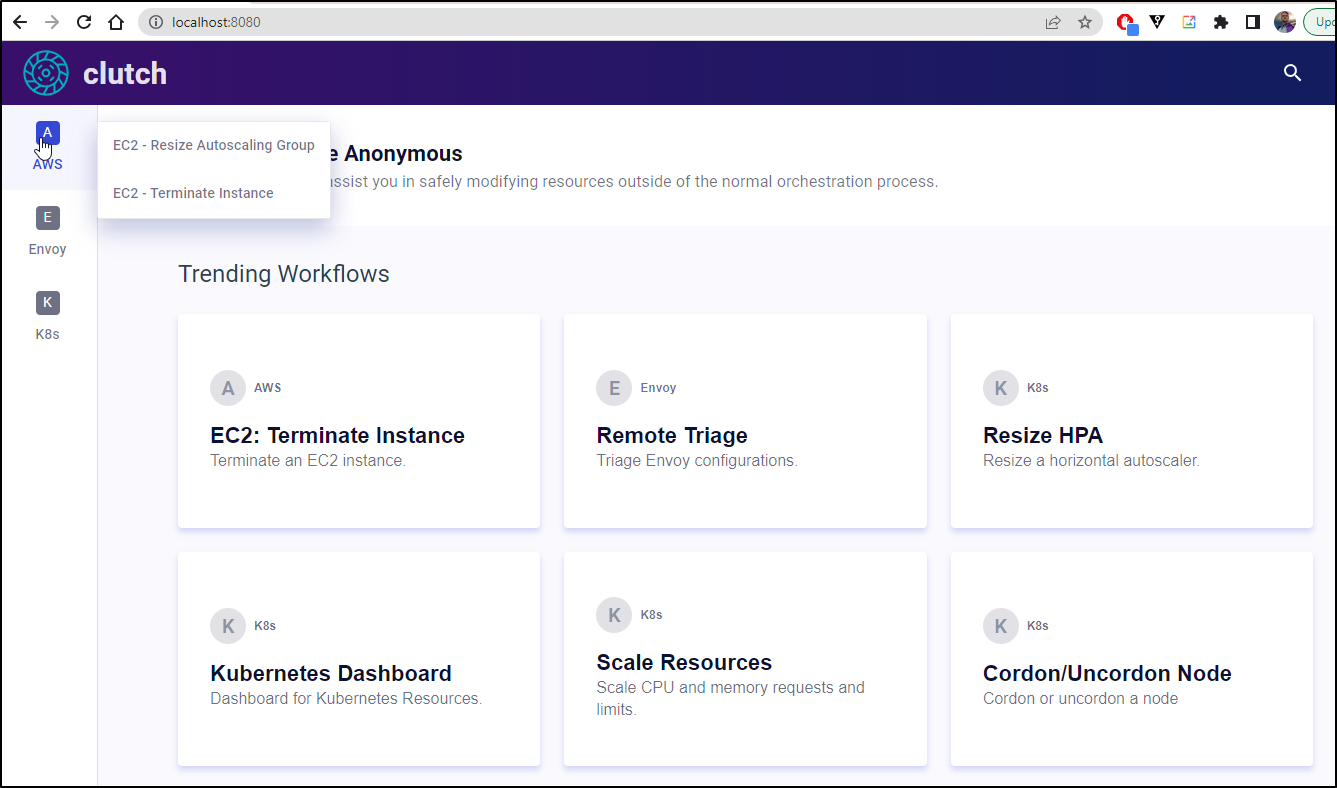1337x788 pixels.
Task: Click the A avatar on EC2 Terminate card
Action: click(x=228, y=388)
